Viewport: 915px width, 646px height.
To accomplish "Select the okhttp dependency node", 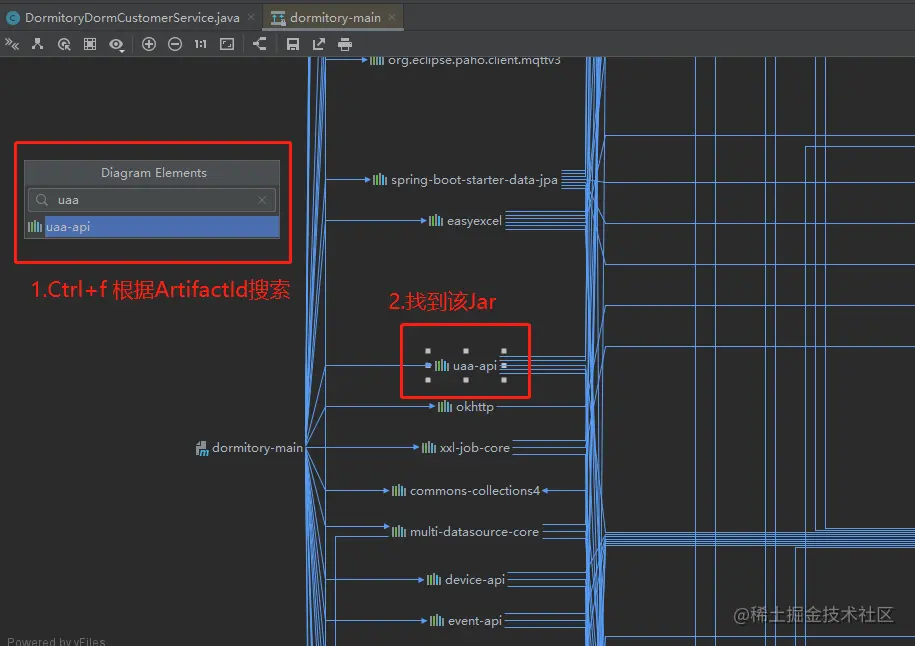I will point(466,407).
